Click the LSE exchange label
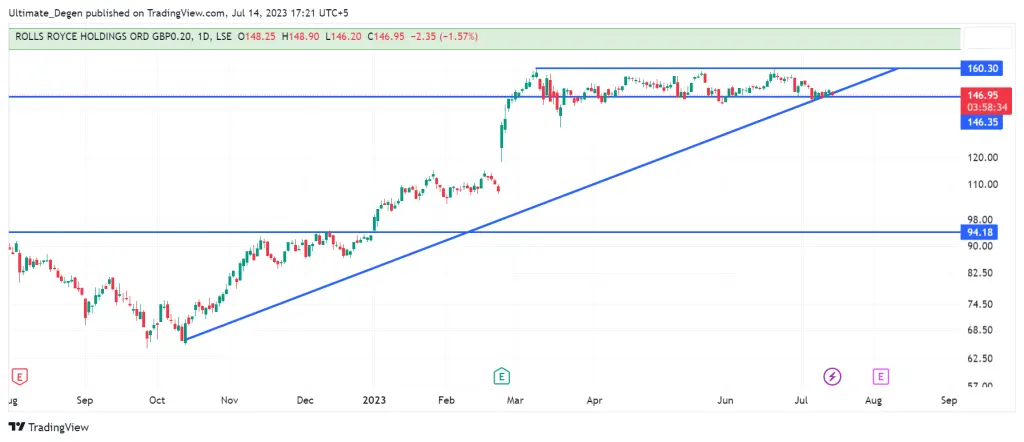 click(225, 37)
